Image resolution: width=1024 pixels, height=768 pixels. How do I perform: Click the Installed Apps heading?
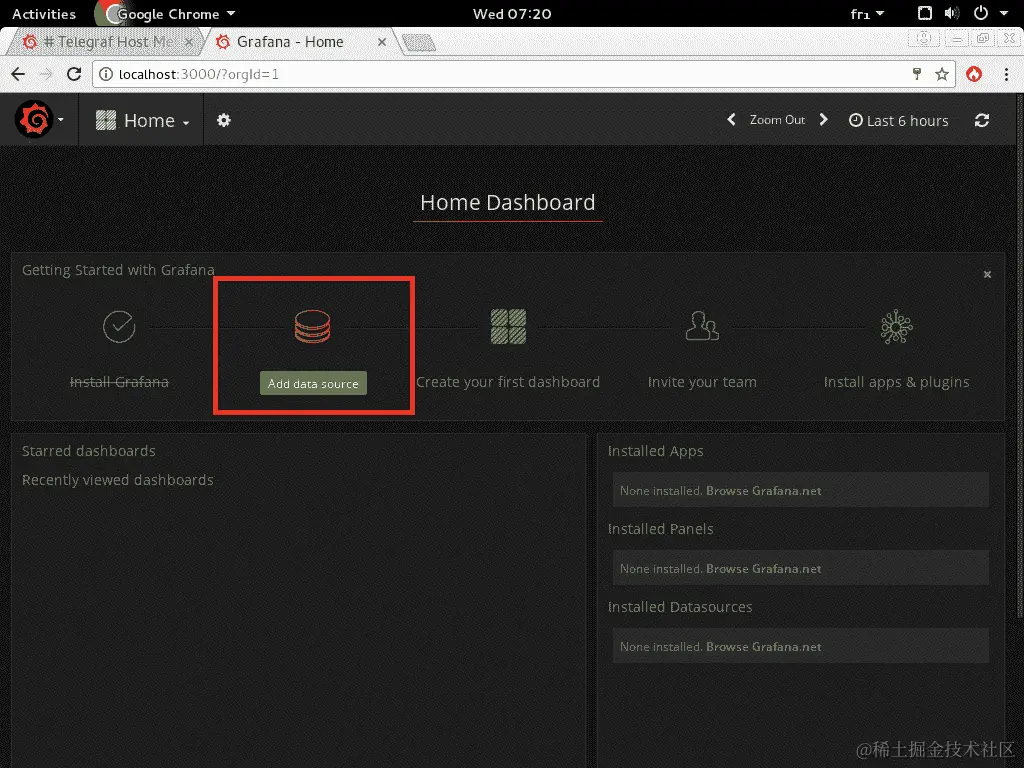[x=656, y=451]
